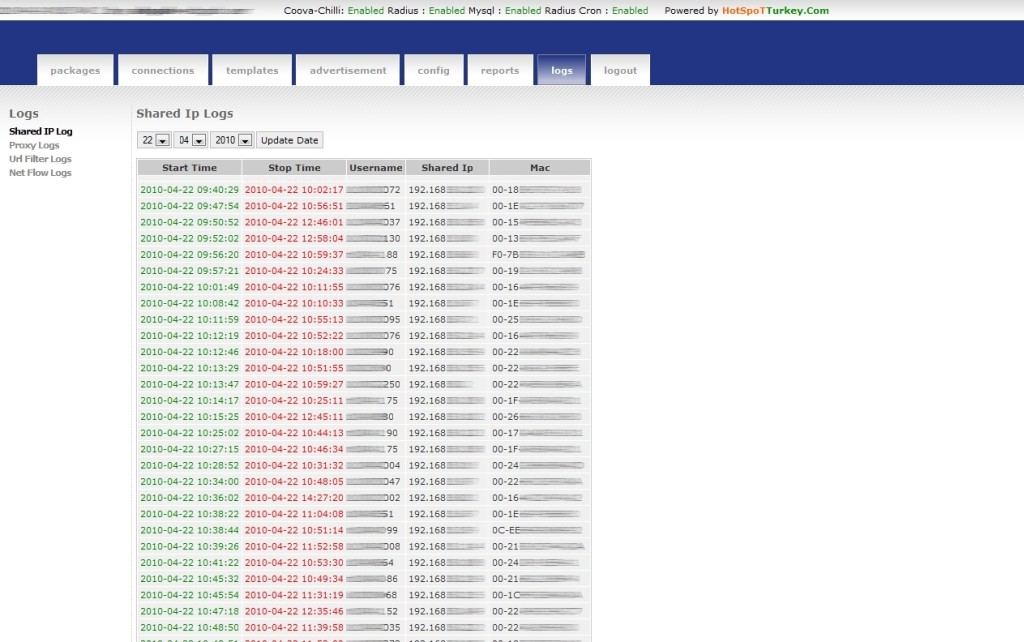Select stop time 2010-04-22 11:52:58

coord(294,546)
